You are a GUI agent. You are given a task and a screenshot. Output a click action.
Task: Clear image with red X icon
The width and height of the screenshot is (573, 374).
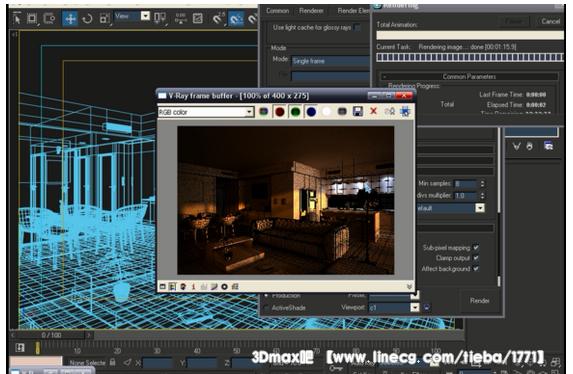click(373, 111)
